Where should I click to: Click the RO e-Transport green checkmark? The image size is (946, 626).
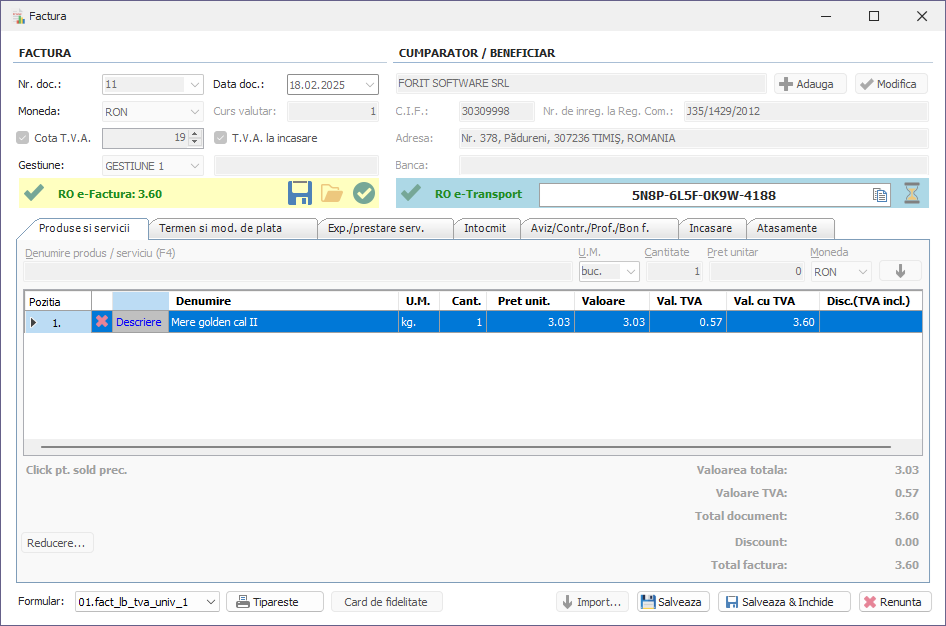[411, 193]
